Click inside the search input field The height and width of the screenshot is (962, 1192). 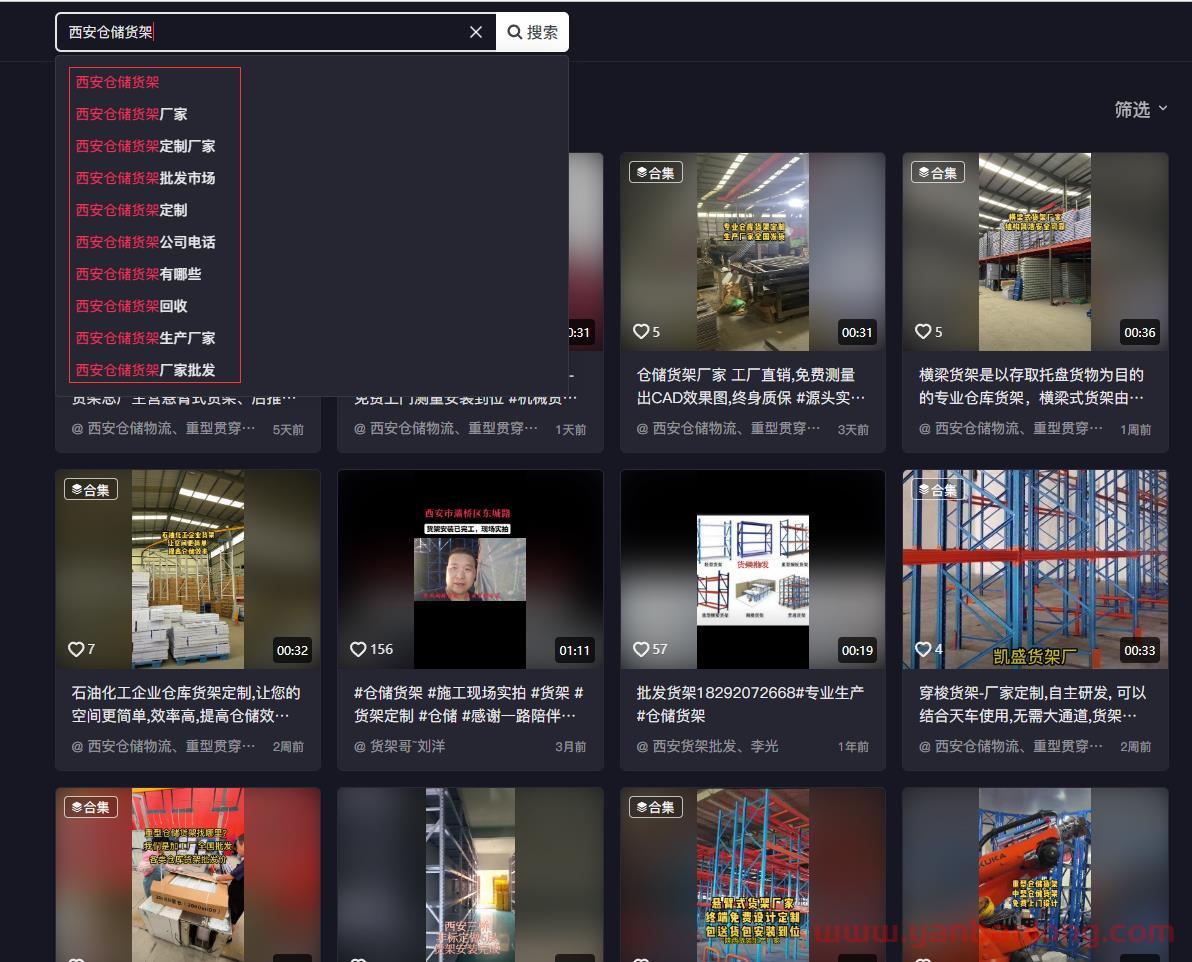260,32
